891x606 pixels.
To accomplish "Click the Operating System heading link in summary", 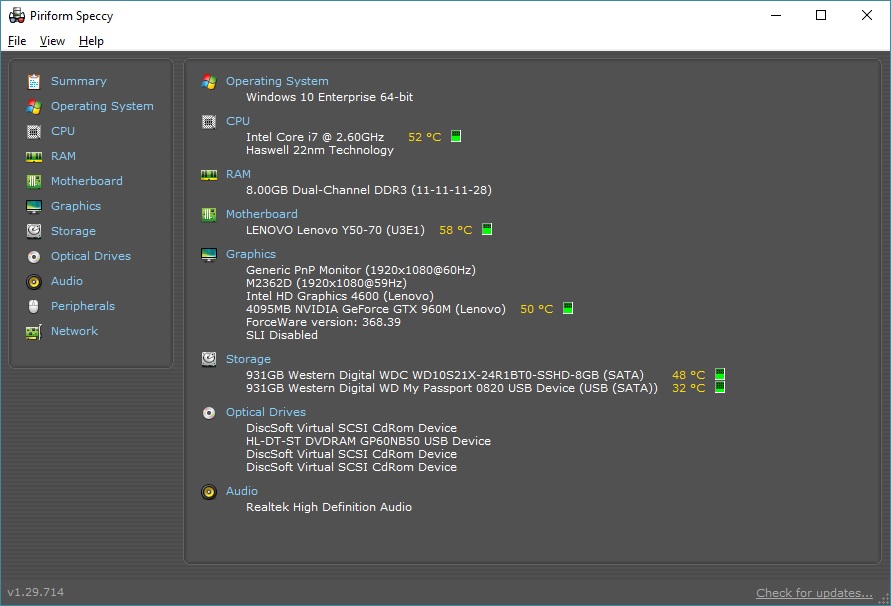I will 277,81.
